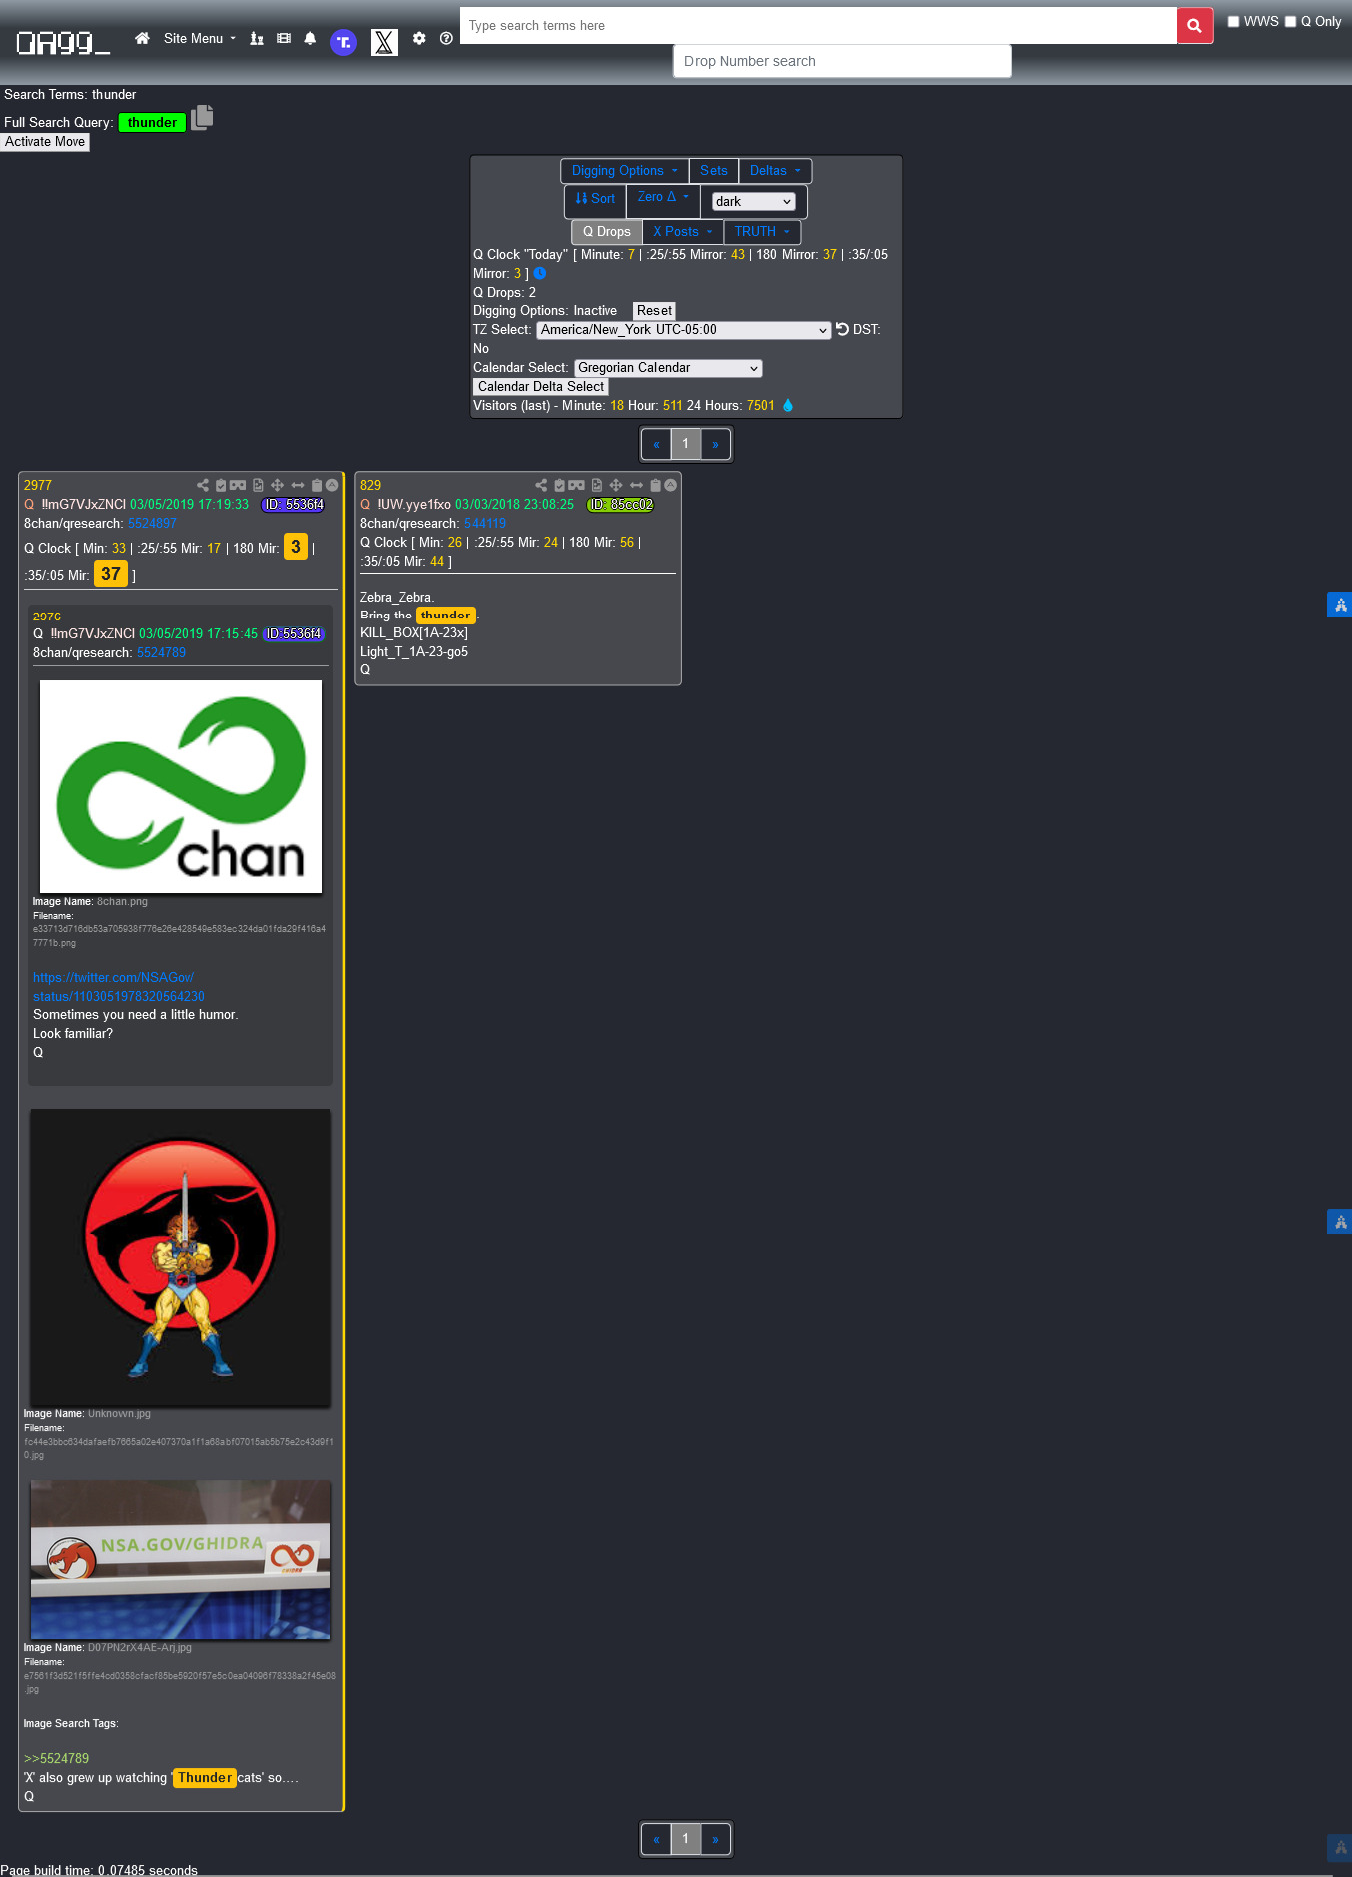Open the 8chan post link 5524789
This screenshot has width=1352, height=1877.
161,652
